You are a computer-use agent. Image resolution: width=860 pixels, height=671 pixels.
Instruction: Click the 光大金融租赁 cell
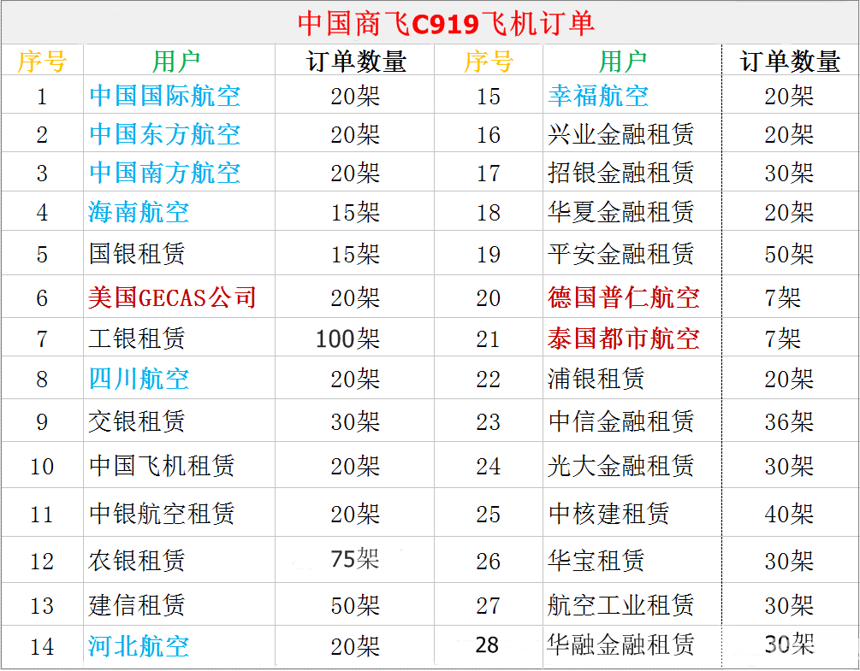coord(632,466)
